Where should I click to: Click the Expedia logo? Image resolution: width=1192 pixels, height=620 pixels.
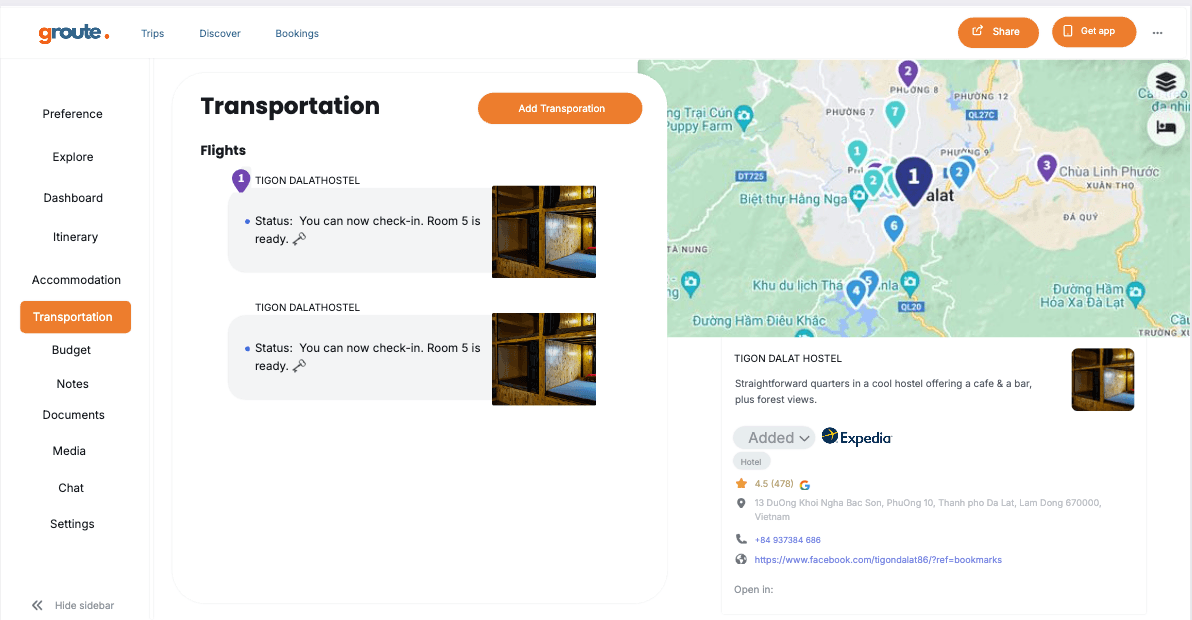coord(856,437)
